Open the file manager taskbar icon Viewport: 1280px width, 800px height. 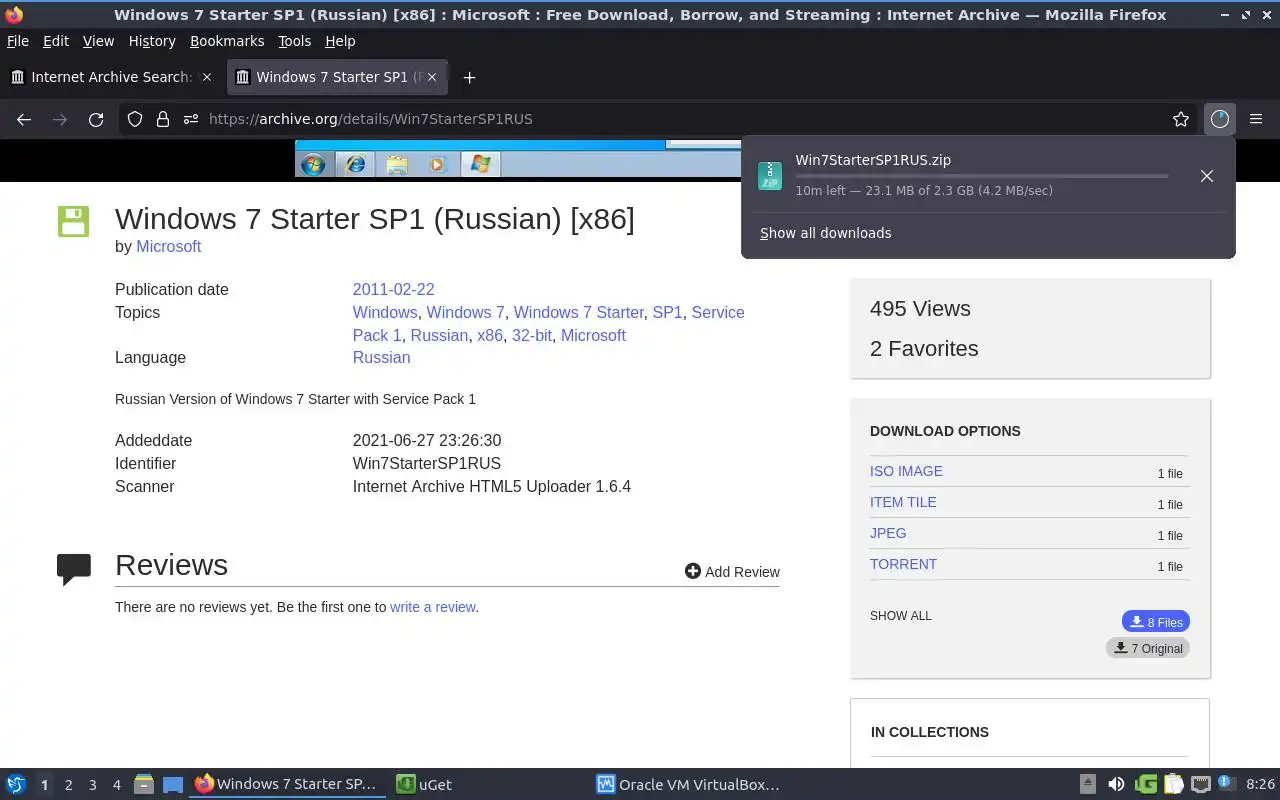point(143,784)
